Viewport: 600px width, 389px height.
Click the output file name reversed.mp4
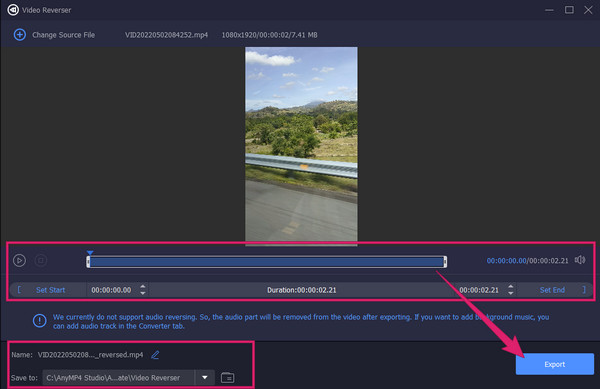(90, 355)
